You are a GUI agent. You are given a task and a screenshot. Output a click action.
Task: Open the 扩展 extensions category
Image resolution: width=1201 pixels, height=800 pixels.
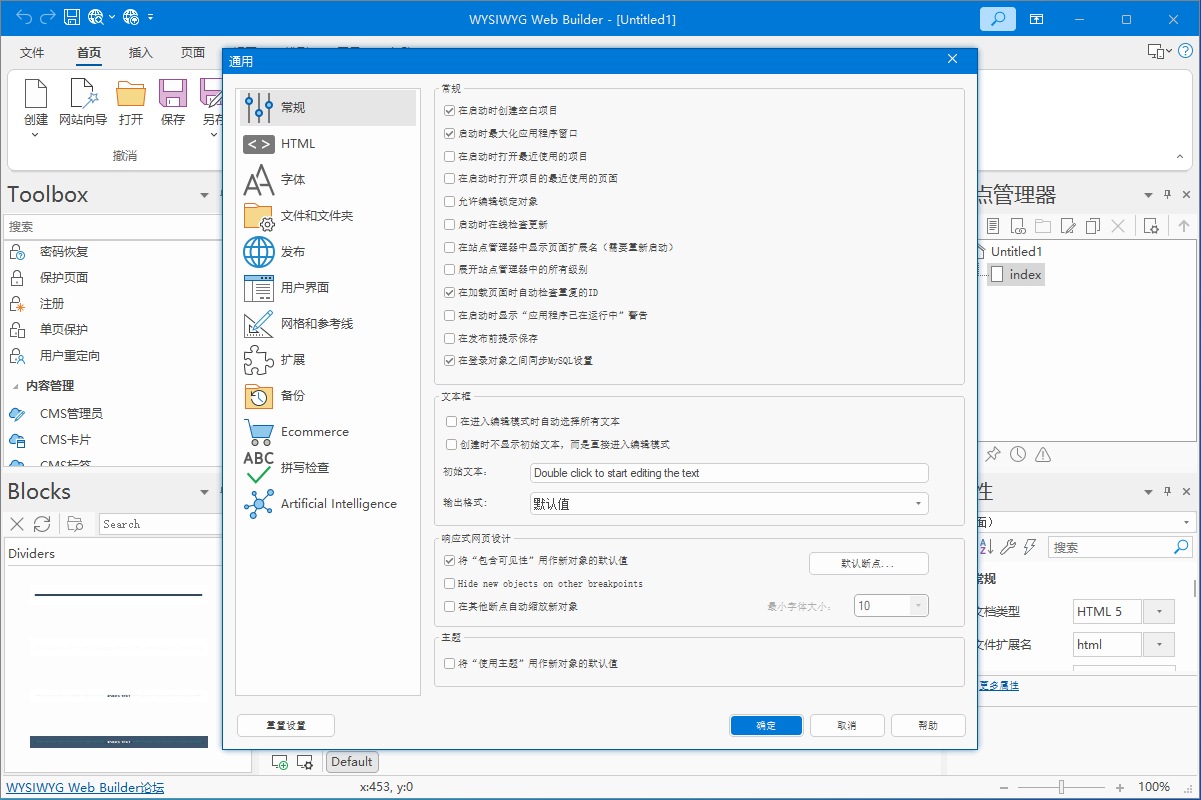[327, 360]
